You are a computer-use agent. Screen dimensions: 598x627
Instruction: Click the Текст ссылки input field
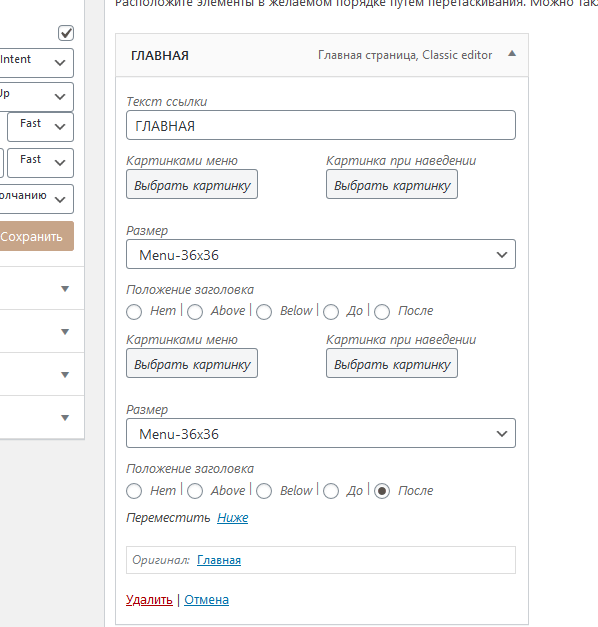click(x=321, y=125)
